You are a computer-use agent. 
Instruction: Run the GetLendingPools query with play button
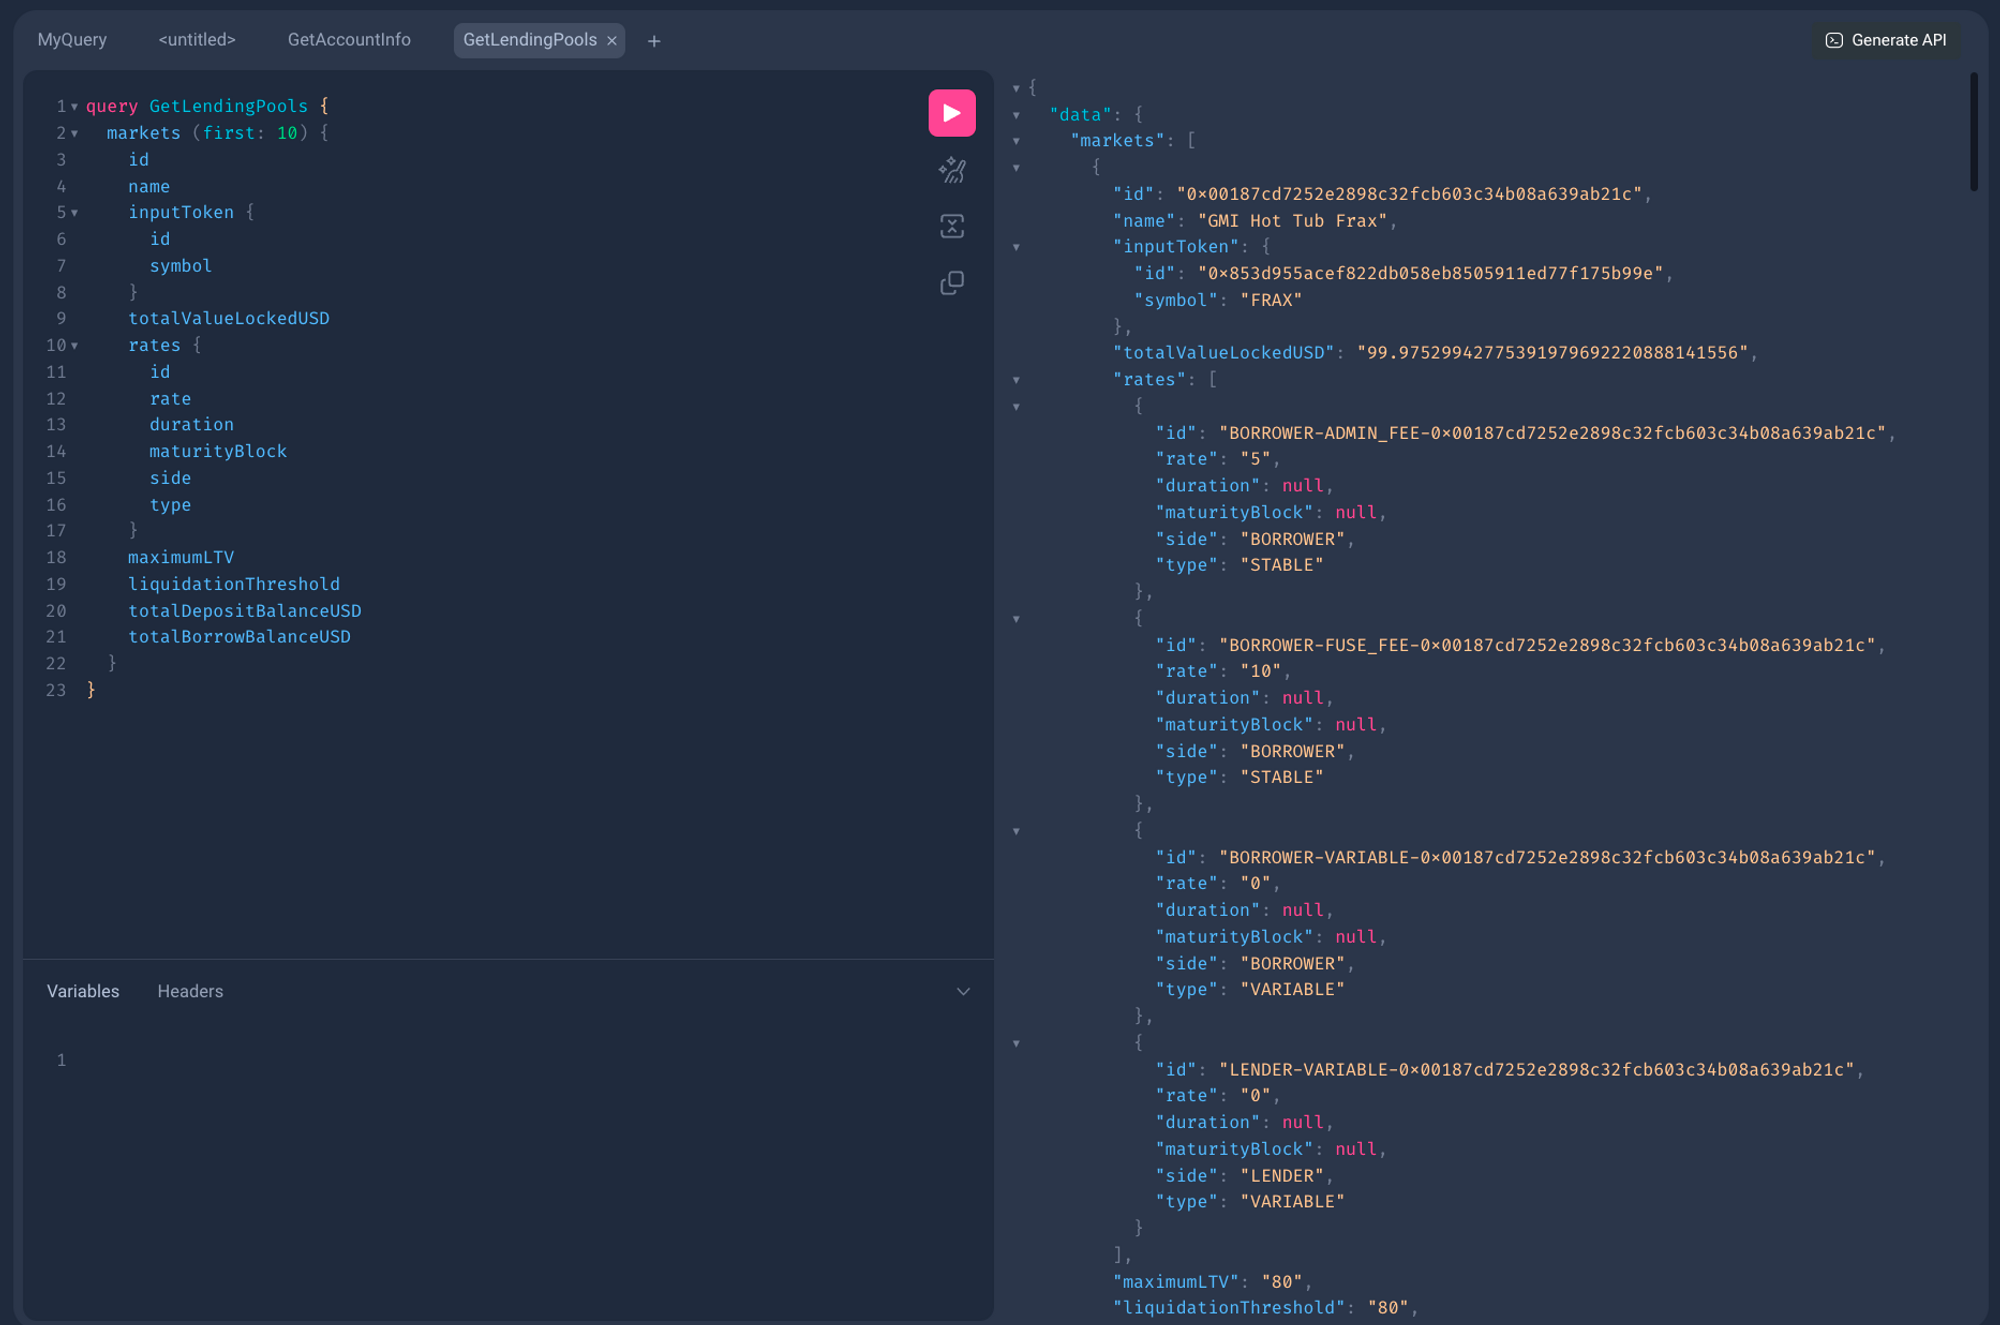(951, 113)
